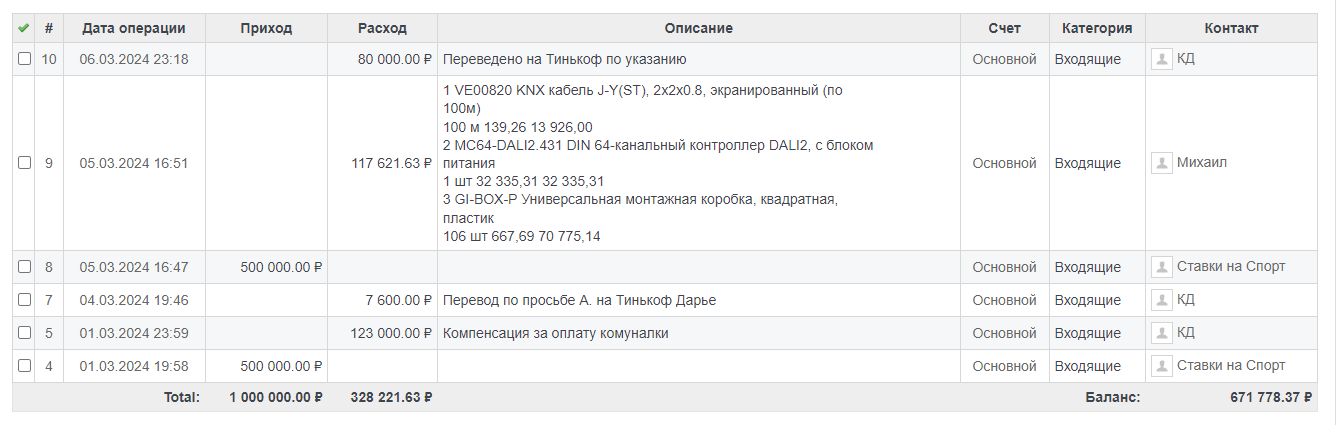This screenshot has height=425, width=1336.
Task: Click the Компенсация за оплату комуналки description
Action: tap(555, 333)
